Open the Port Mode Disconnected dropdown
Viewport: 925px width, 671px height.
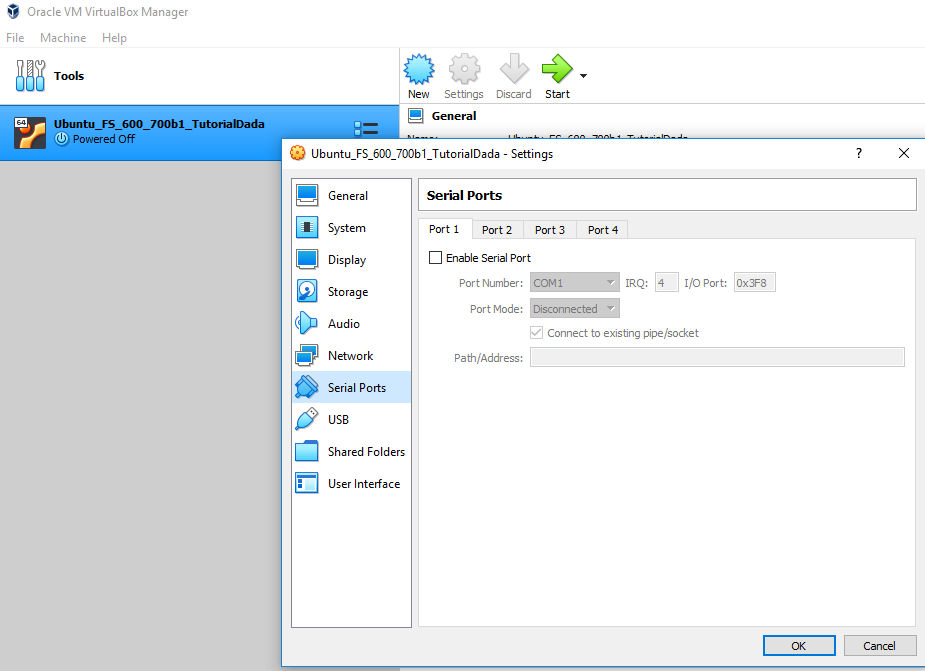tap(575, 309)
